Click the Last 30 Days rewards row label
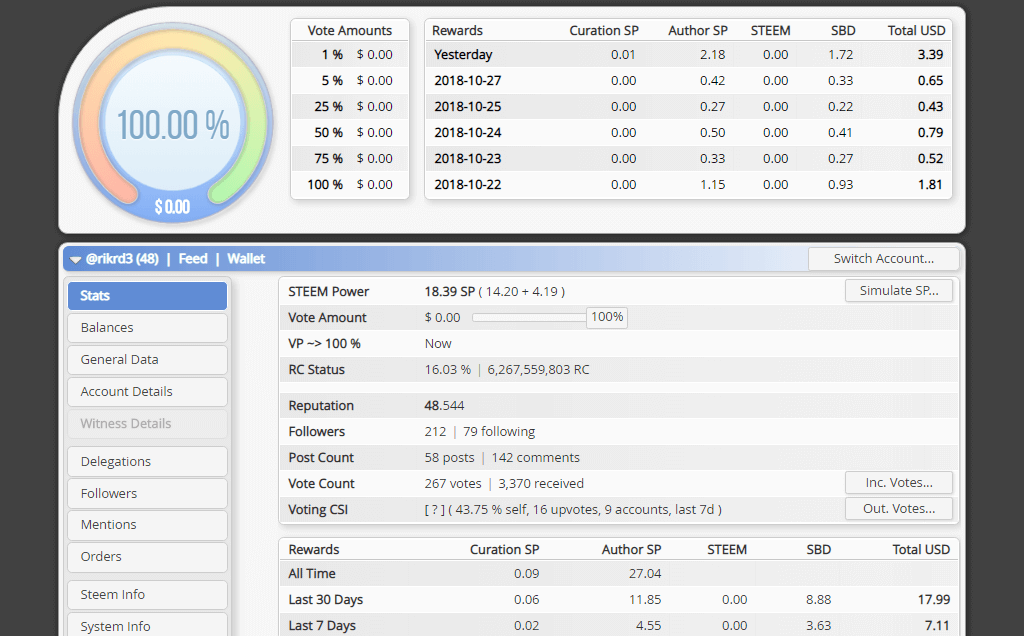Image resolution: width=1024 pixels, height=636 pixels. pos(326,600)
